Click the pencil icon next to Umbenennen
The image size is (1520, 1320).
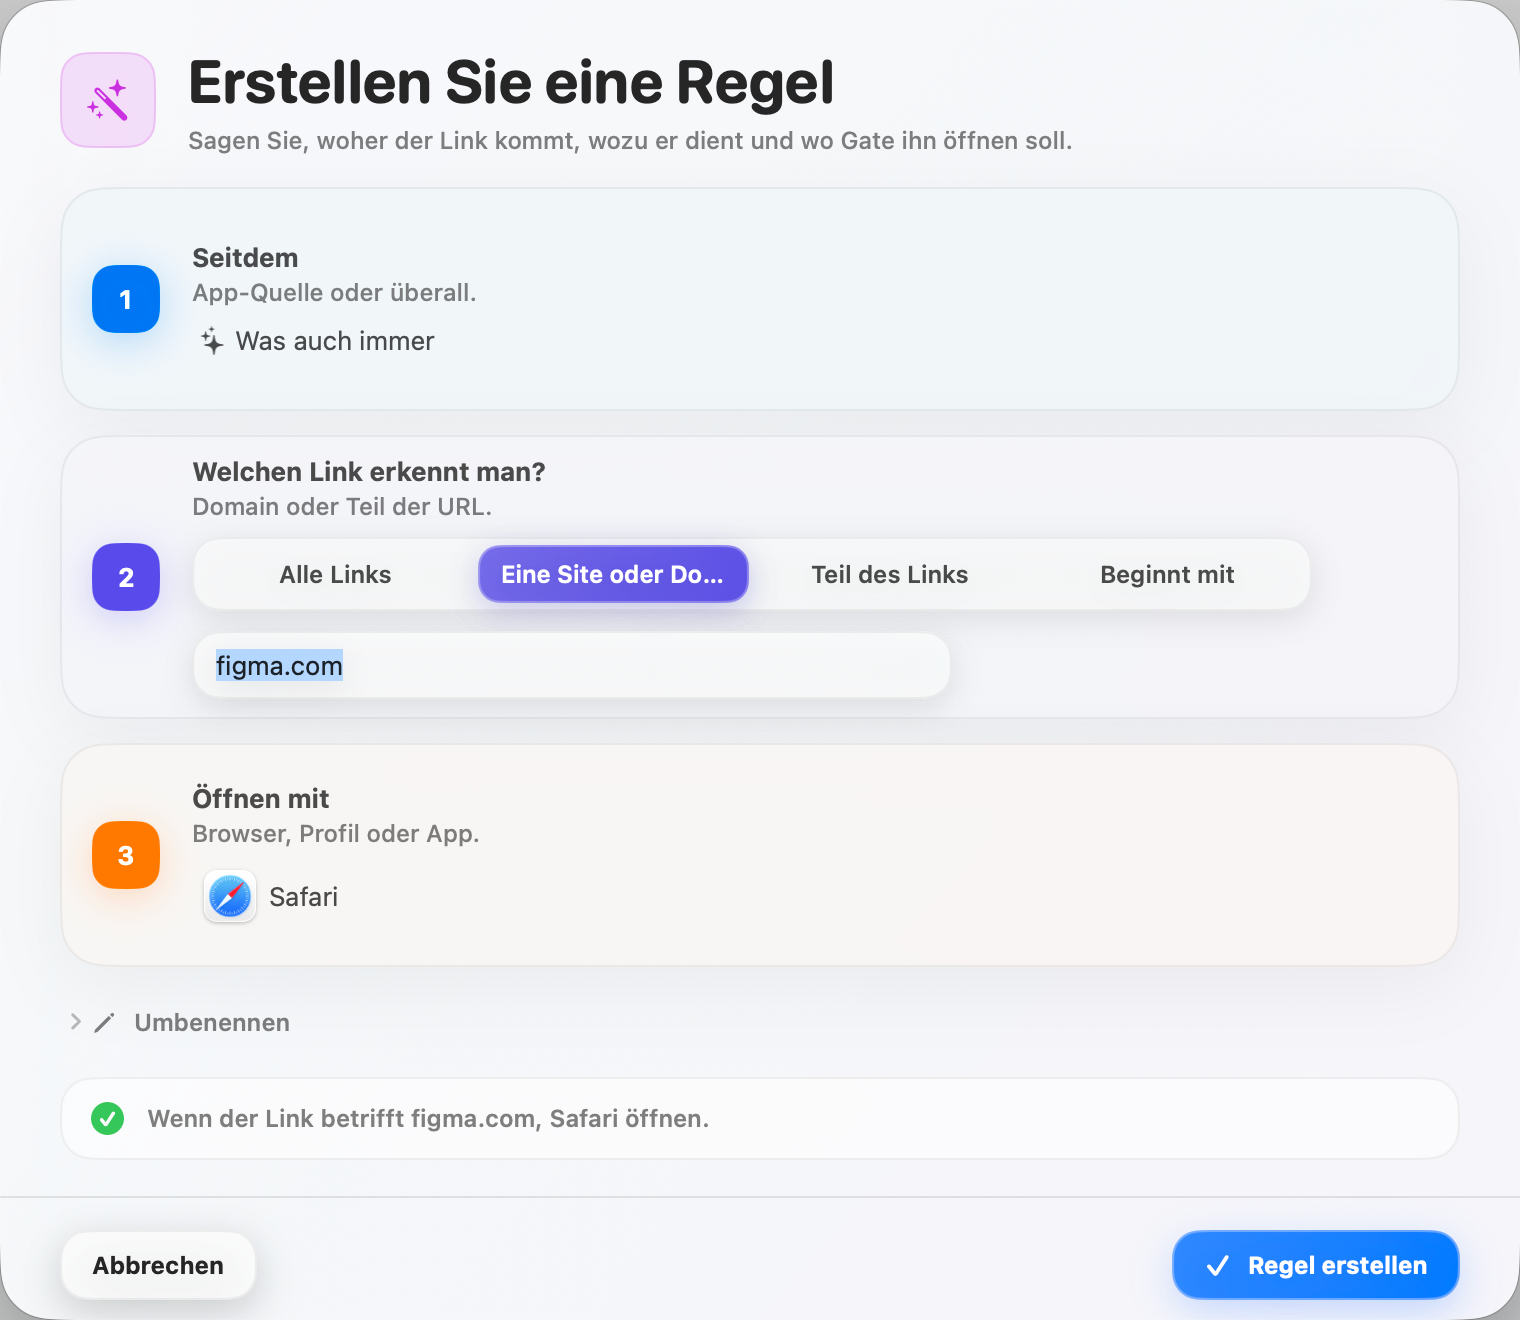(104, 1023)
